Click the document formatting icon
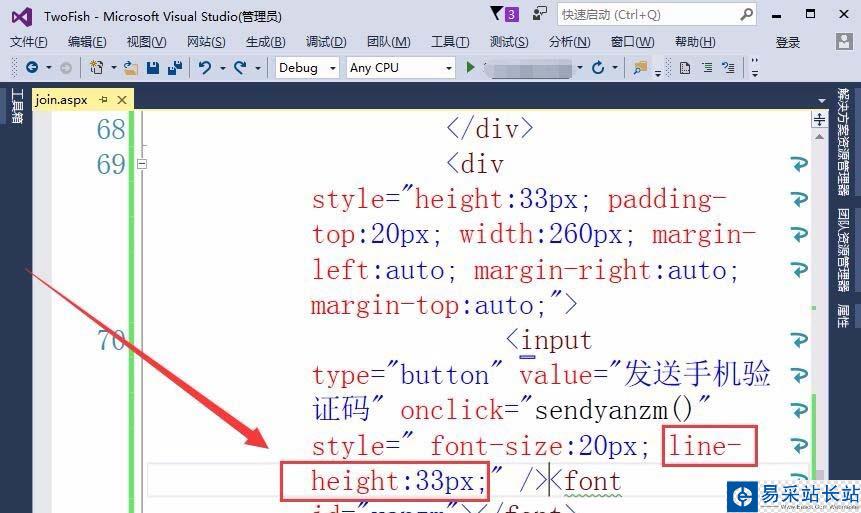Image resolution: width=861 pixels, height=513 pixels. (685, 68)
